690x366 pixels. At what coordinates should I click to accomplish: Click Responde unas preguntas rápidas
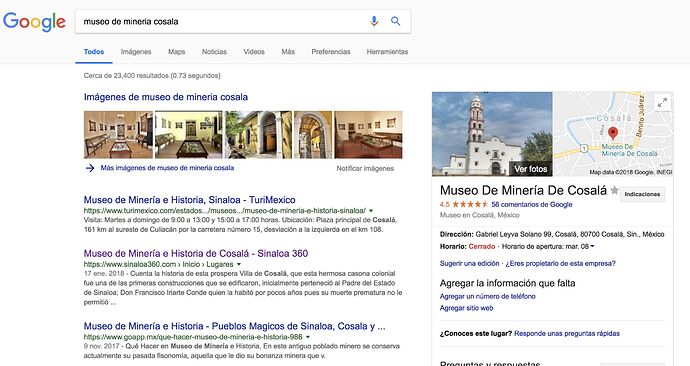coord(567,333)
